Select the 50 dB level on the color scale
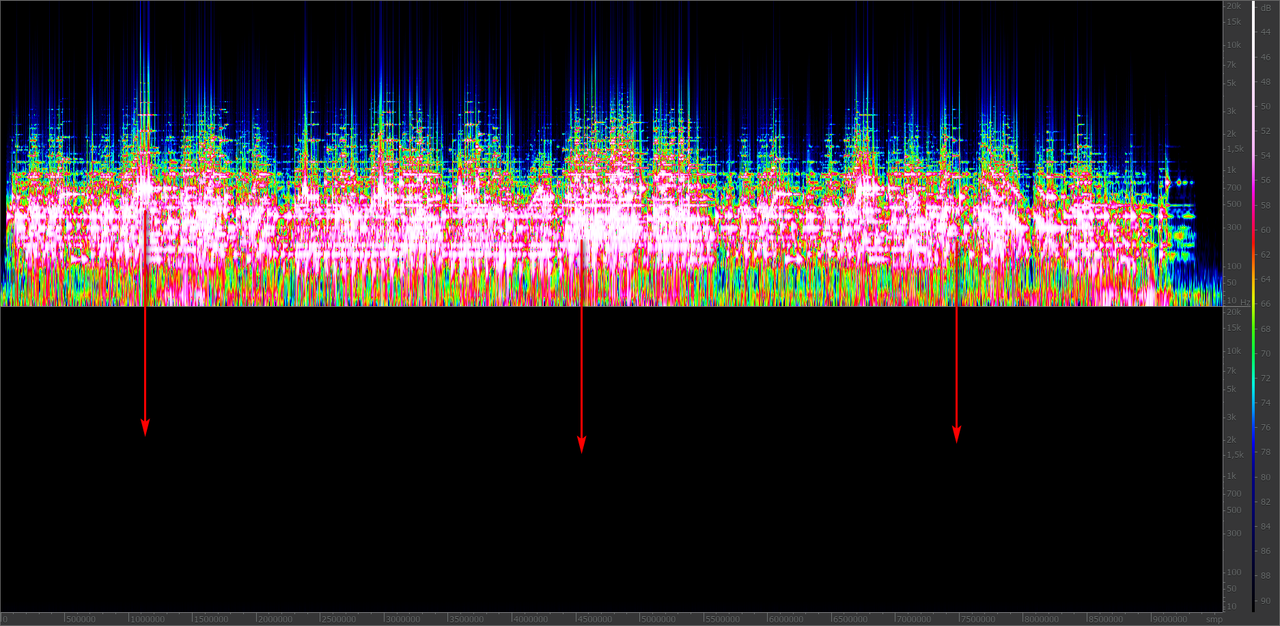The width and height of the screenshot is (1280, 626). [1266, 106]
